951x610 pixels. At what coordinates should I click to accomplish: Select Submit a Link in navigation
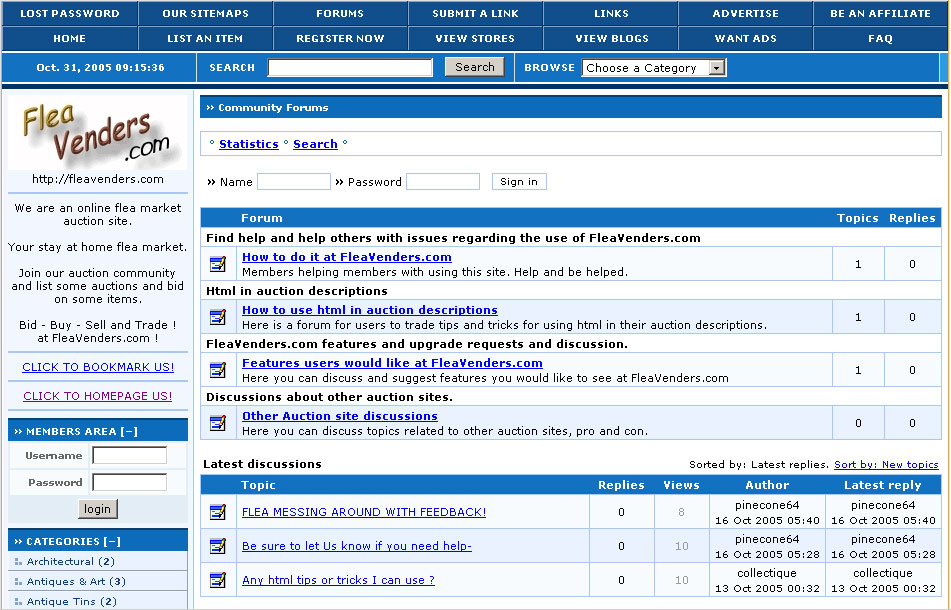pyautogui.click(x=476, y=13)
